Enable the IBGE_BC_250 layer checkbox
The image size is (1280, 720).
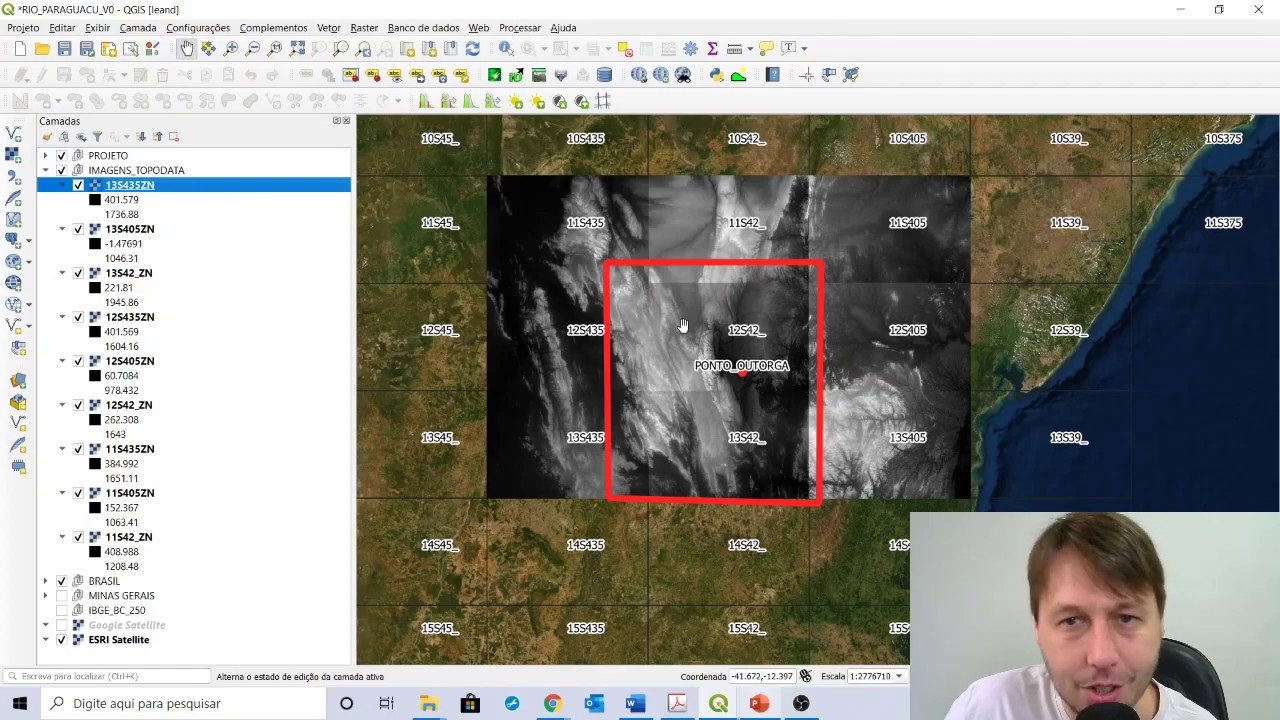pyautogui.click(x=61, y=610)
